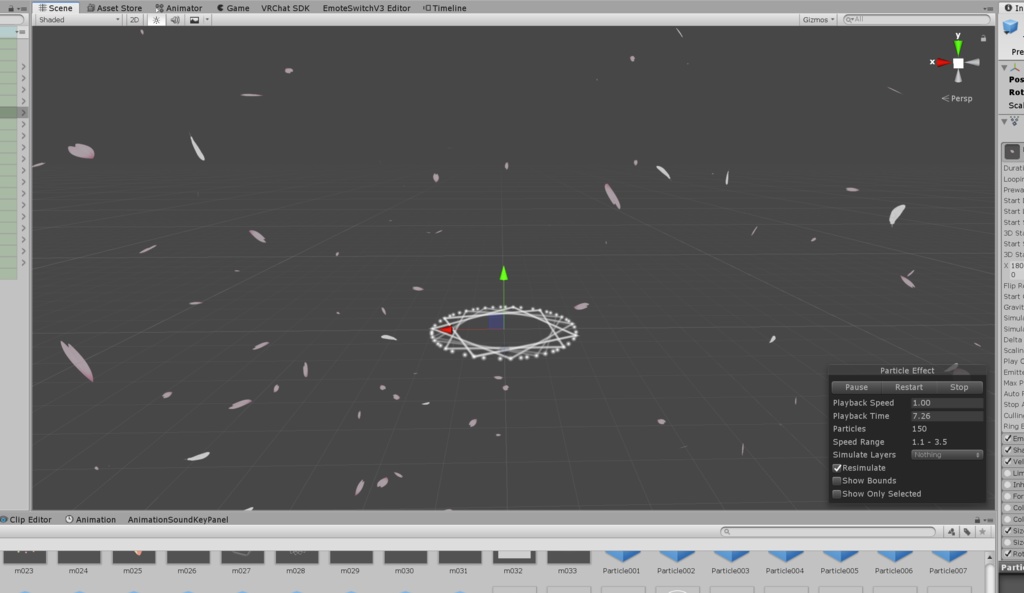Open VRChat SDK tab
This screenshot has width=1024, height=593.
pos(285,8)
